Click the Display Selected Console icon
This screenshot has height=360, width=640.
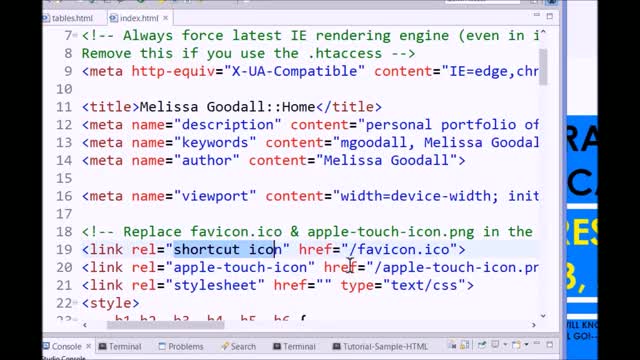coord(495,345)
